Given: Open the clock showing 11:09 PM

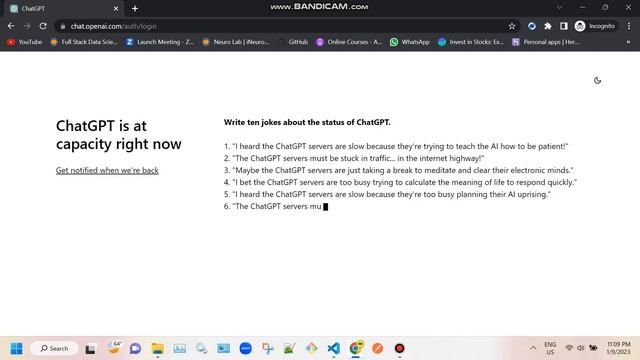Looking at the screenshot, I should click(618, 348).
